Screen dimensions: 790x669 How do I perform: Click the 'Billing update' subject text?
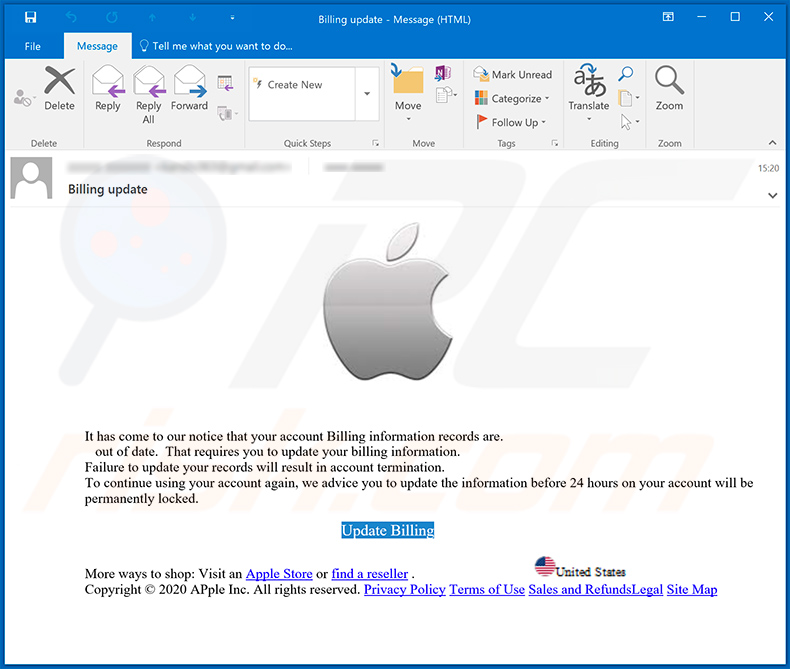108,189
